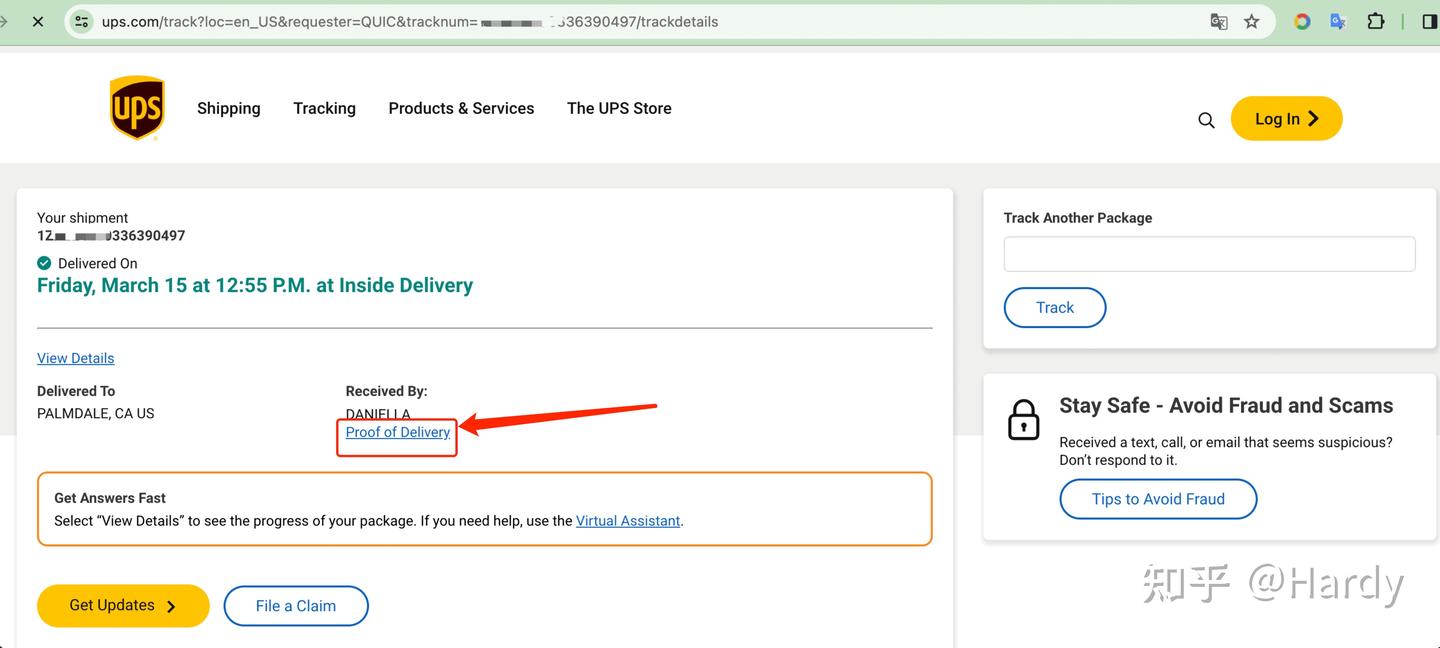Open the Proof of Delivery link

[397, 432]
